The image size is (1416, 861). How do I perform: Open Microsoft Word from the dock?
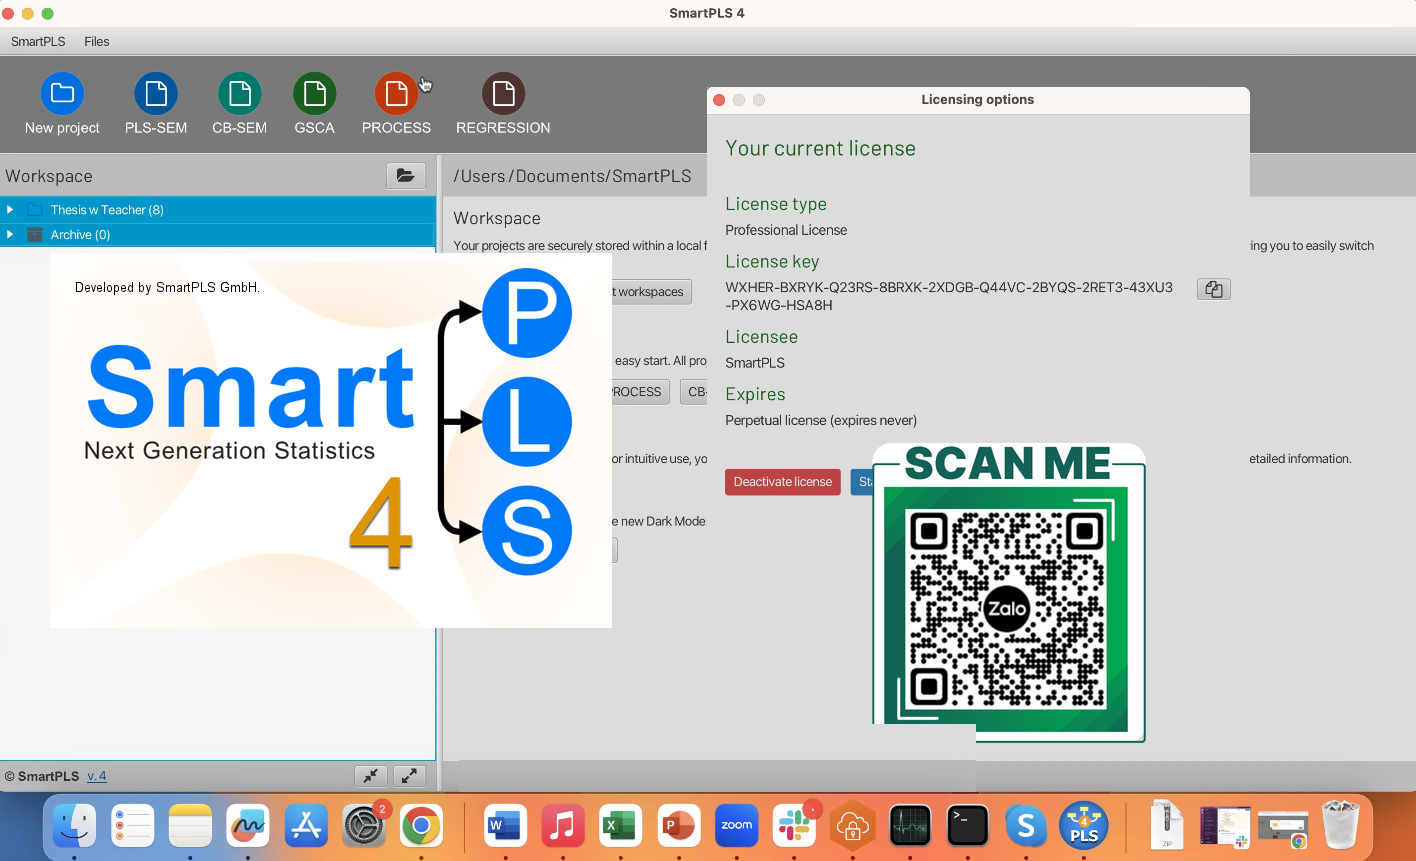pyautogui.click(x=505, y=826)
